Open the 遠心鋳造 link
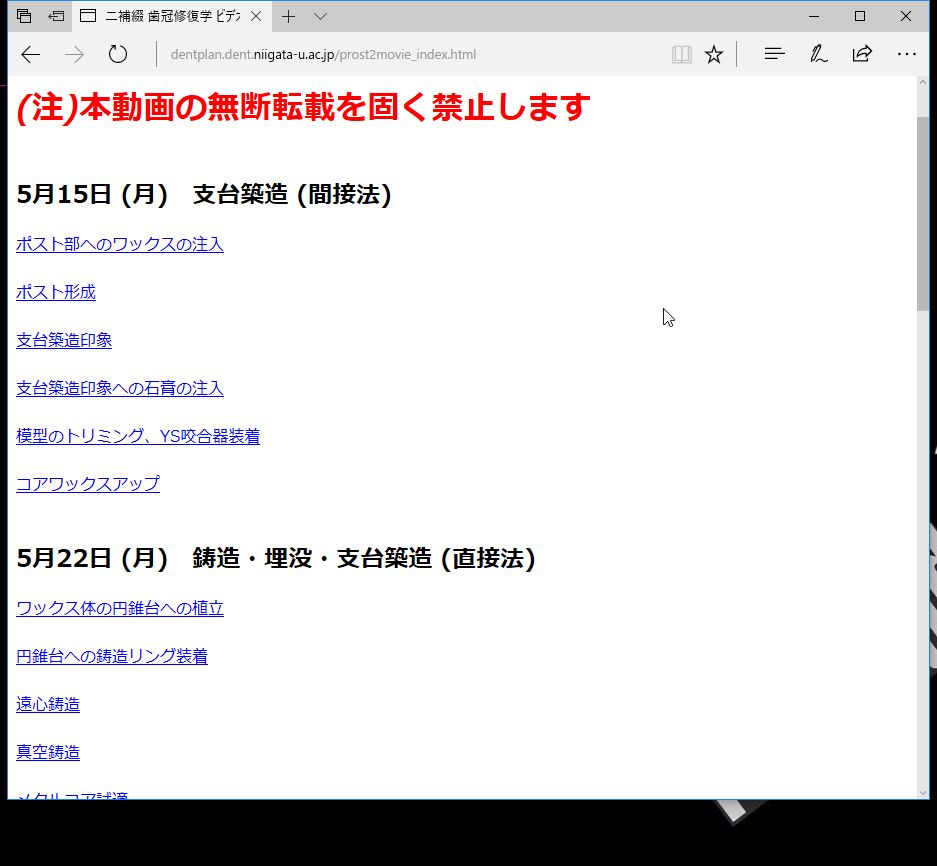Image resolution: width=937 pixels, height=866 pixels. (x=48, y=704)
